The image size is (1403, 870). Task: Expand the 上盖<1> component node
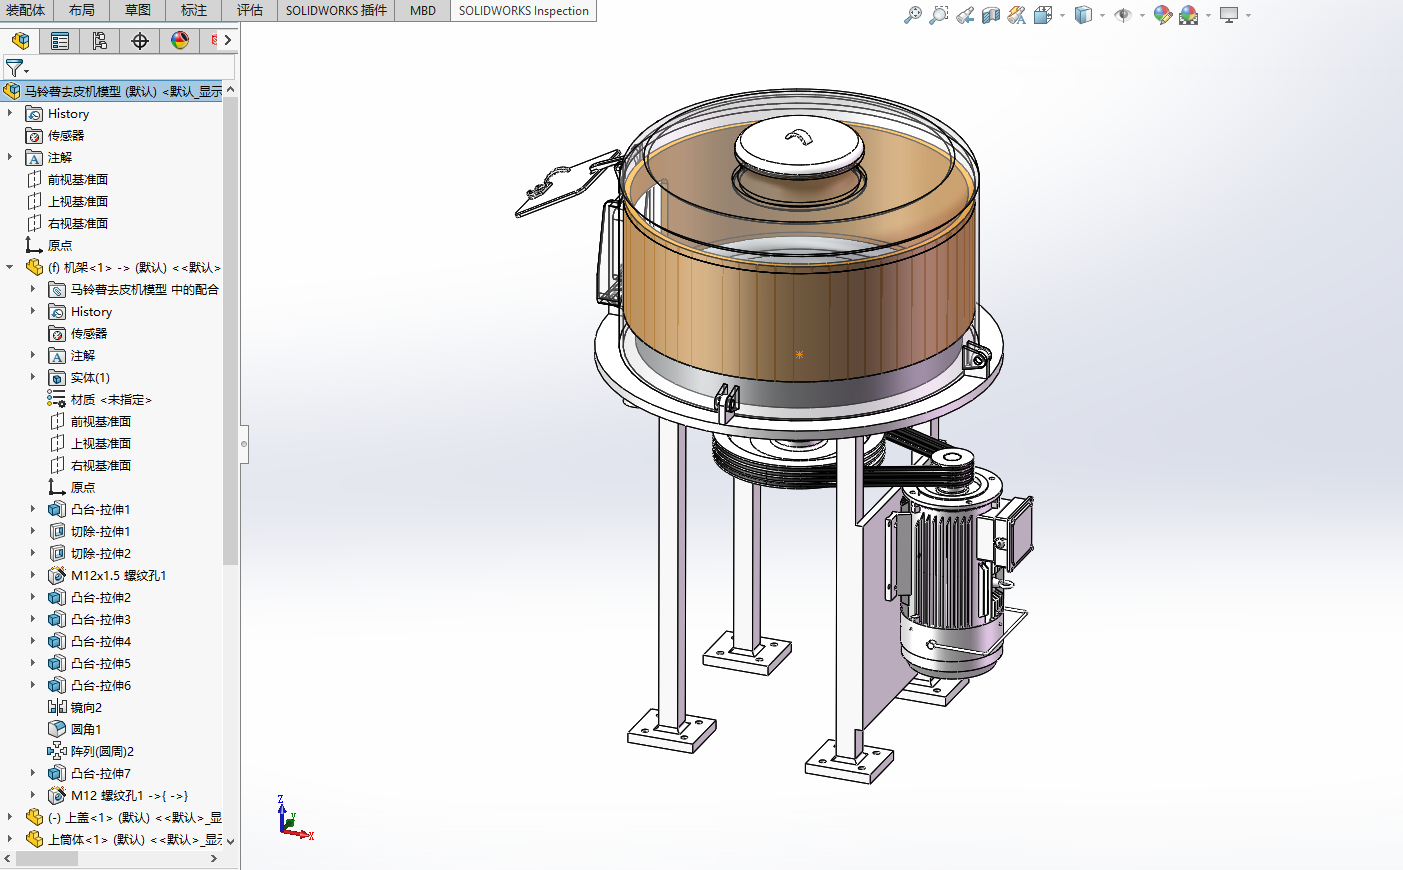tap(10, 817)
